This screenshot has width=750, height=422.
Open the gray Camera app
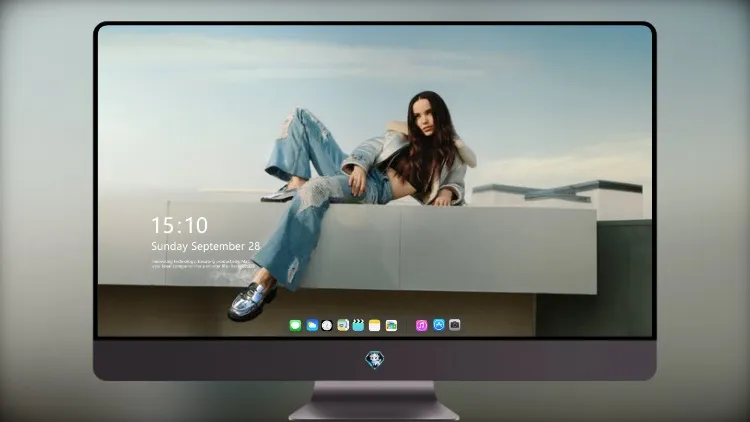[455, 325]
